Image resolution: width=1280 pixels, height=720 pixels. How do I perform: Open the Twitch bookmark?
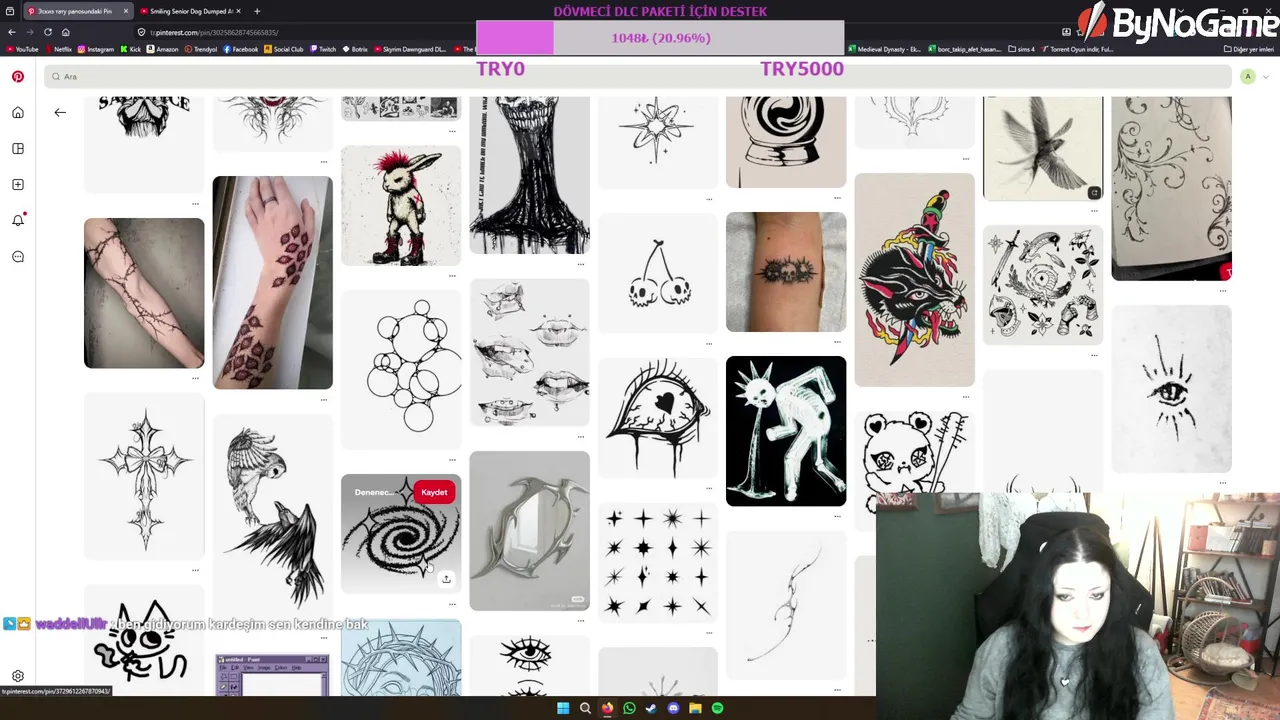coord(323,49)
